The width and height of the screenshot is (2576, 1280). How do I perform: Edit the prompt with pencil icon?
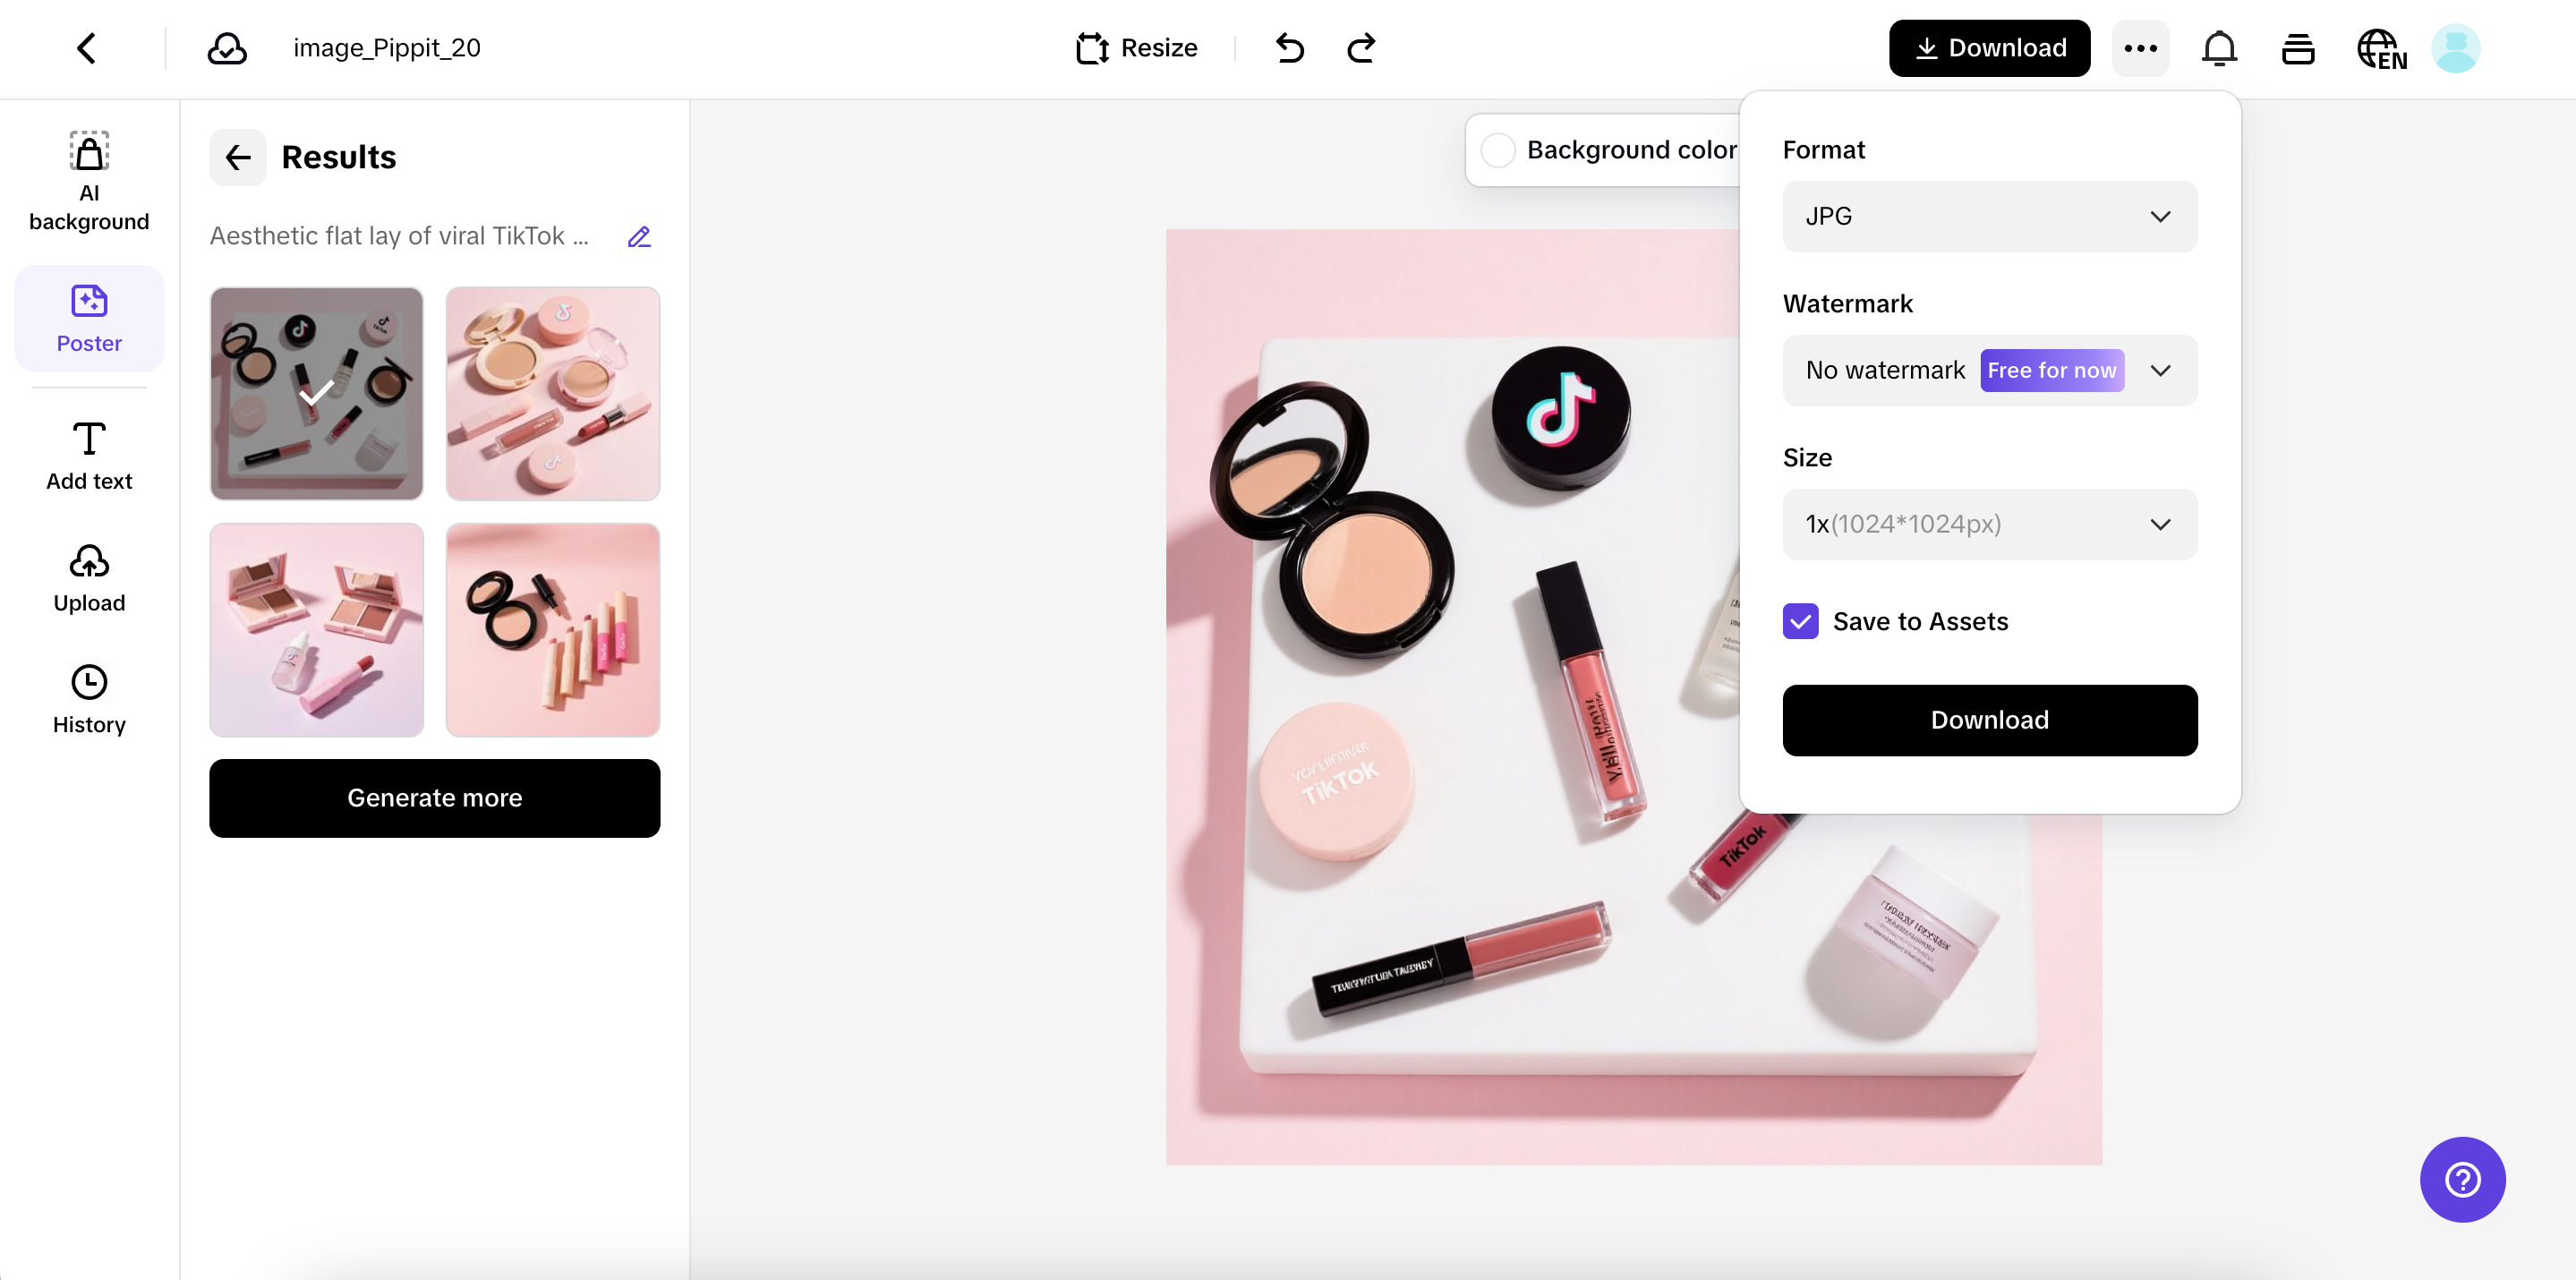[639, 237]
